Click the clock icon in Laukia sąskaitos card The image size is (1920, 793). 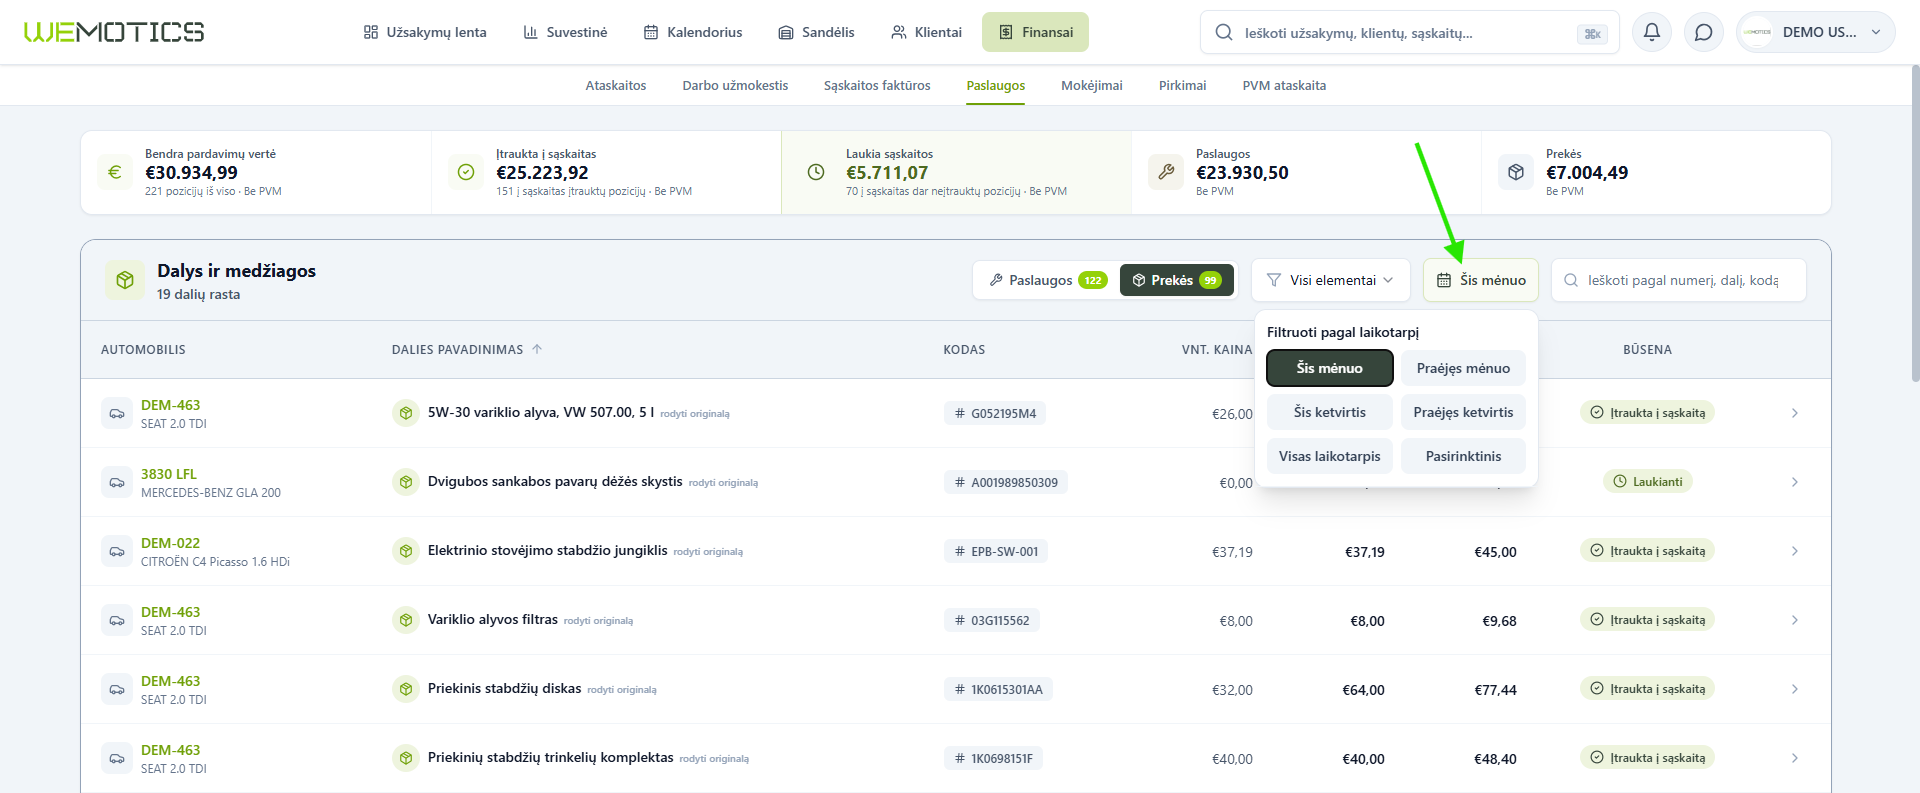[x=816, y=172]
